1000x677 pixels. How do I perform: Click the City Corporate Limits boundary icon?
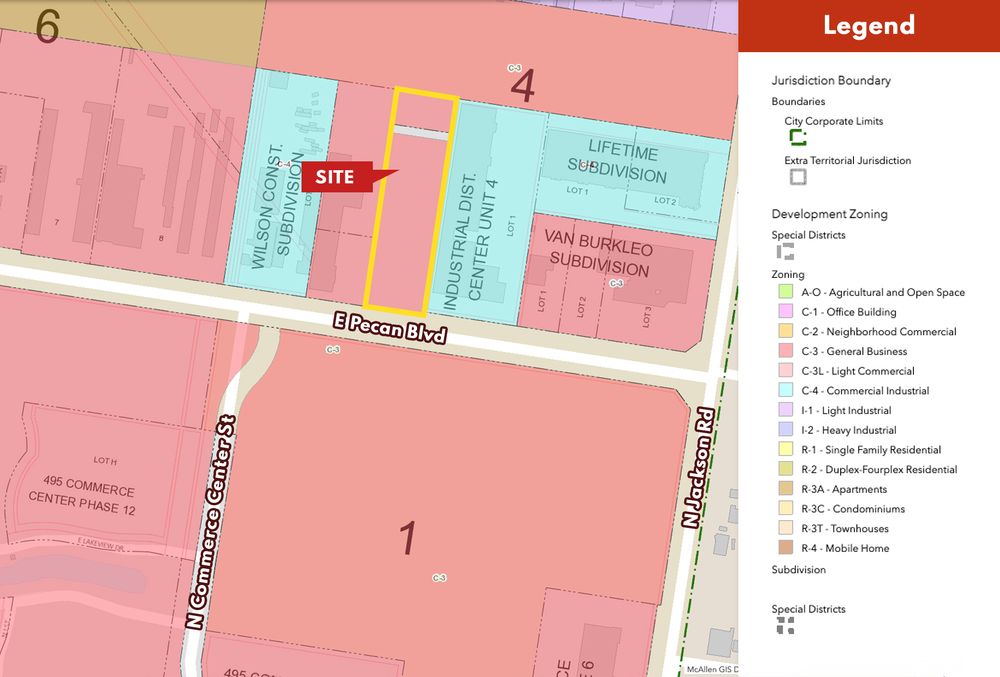click(x=797, y=138)
